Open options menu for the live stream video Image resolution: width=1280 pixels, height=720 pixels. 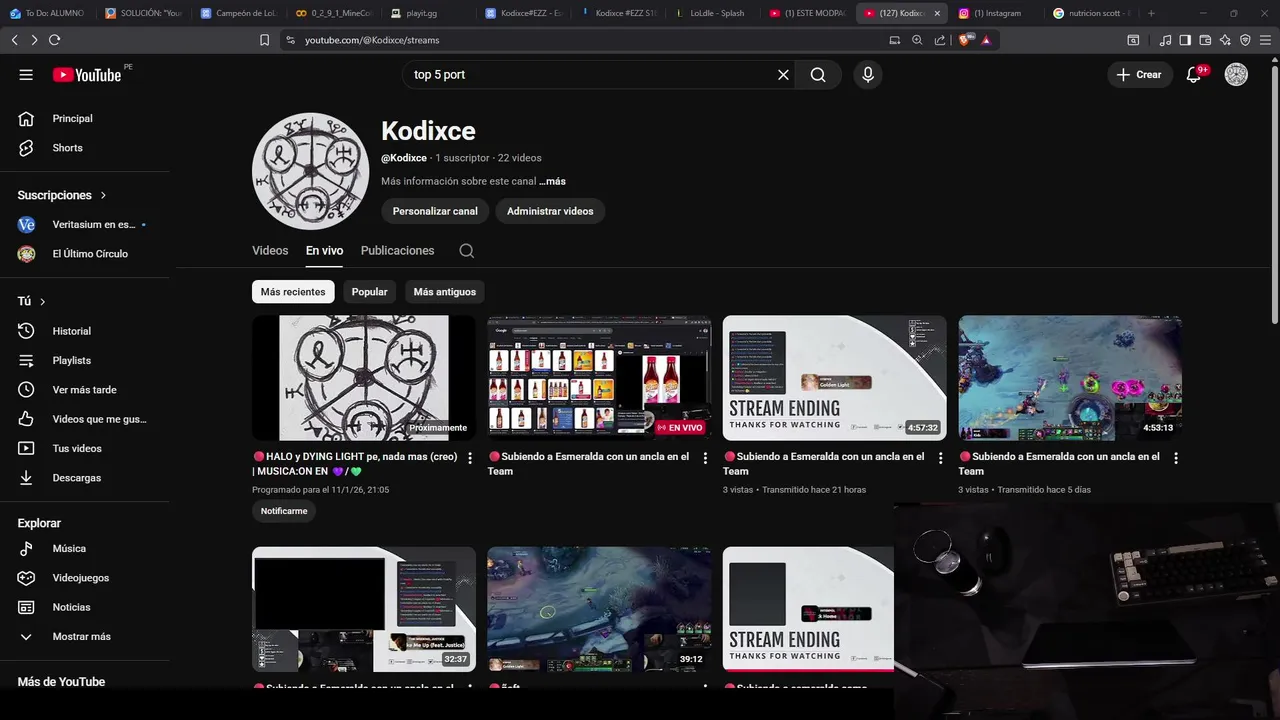[705, 458]
